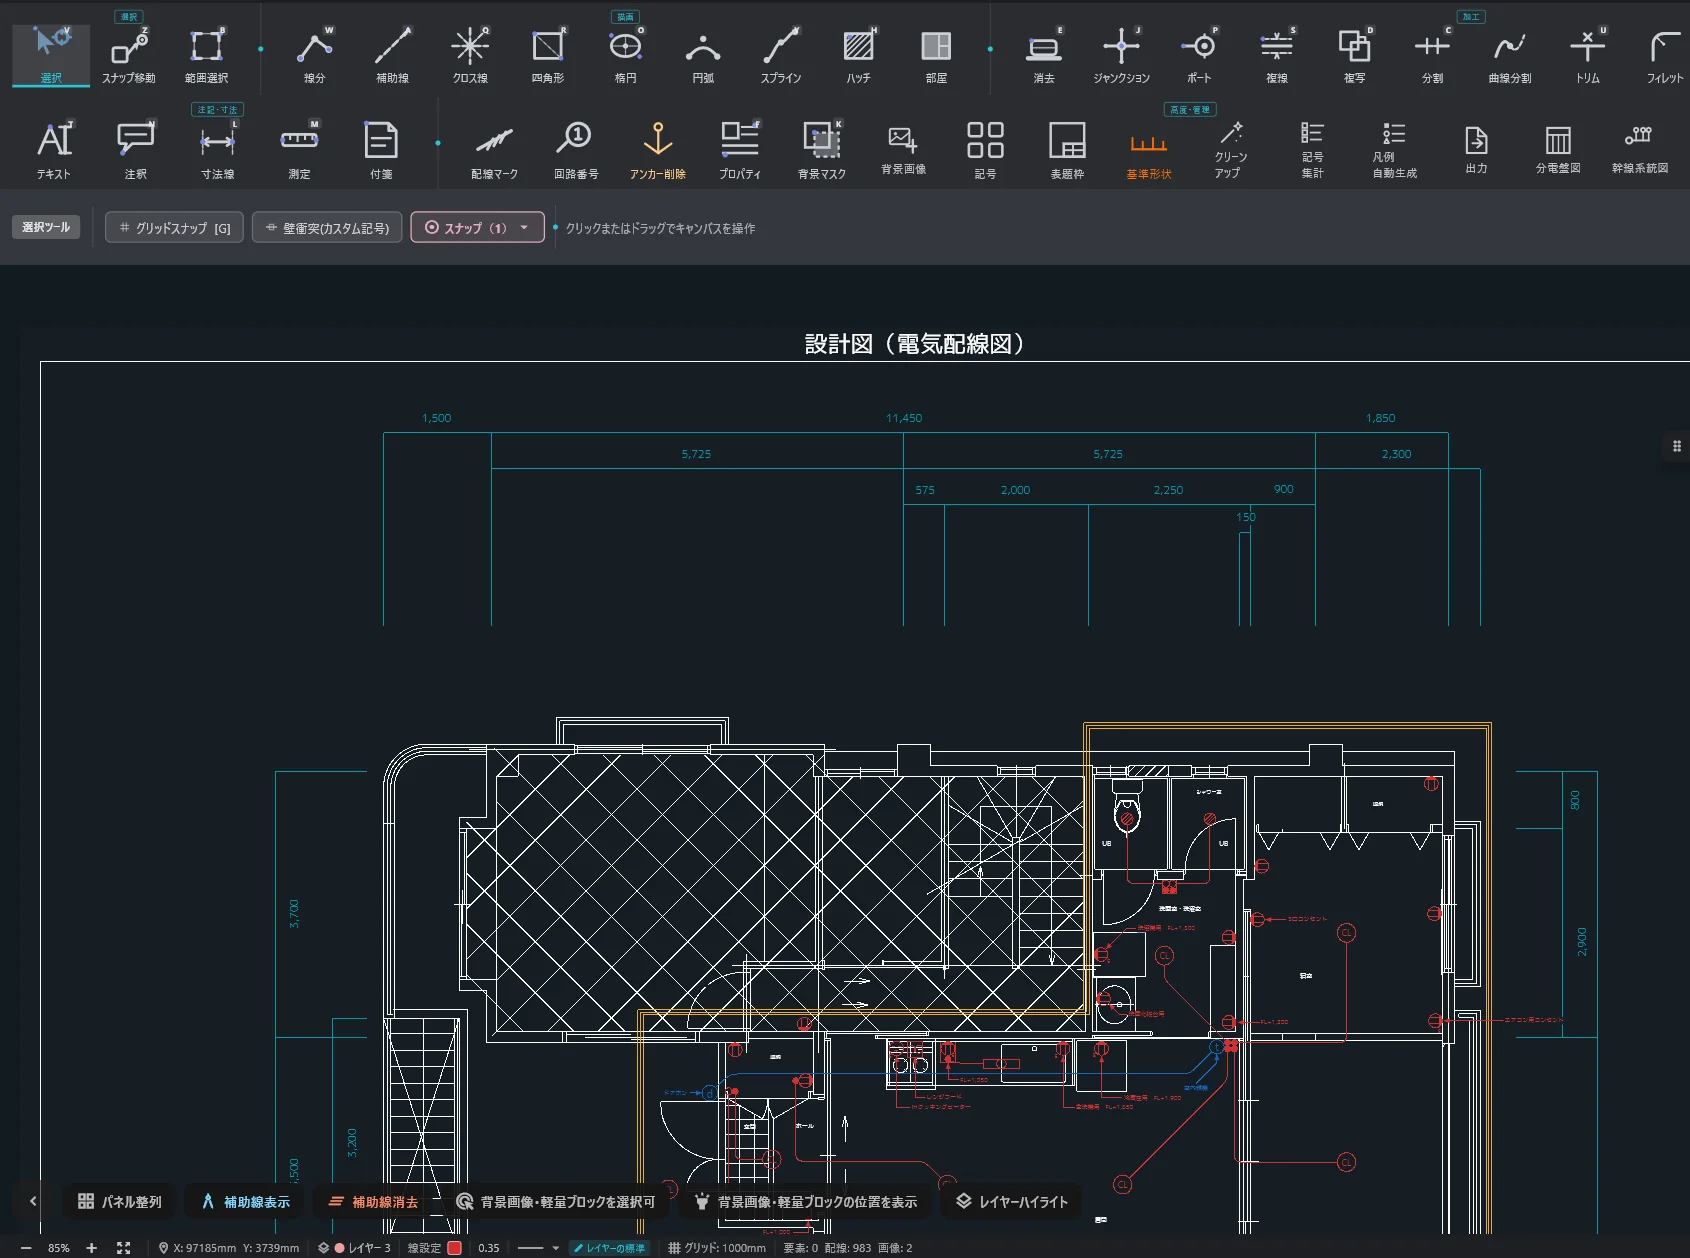Select the クロス線 cross line tool

470,55
